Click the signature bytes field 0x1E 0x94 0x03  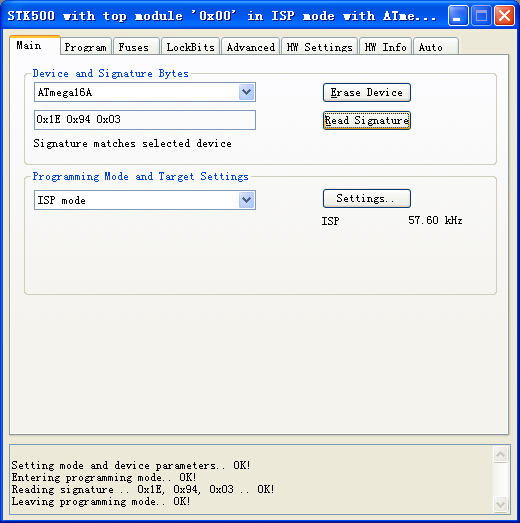click(145, 120)
